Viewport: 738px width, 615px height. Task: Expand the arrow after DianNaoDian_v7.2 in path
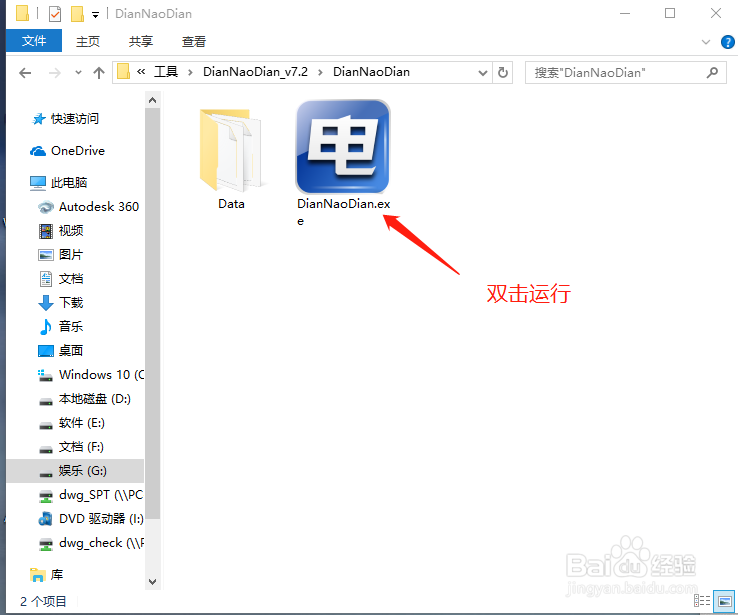pyautogui.click(x=320, y=72)
